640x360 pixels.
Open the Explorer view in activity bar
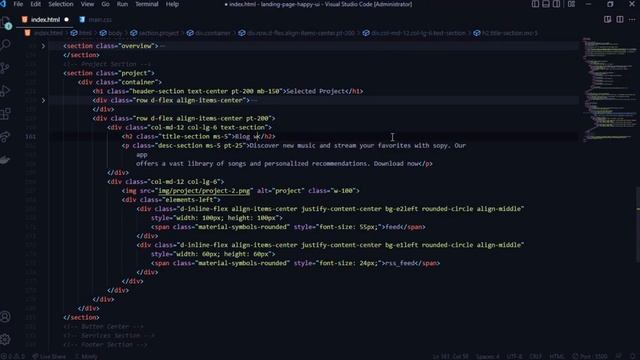pyautogui.click(x=6, y=23)
